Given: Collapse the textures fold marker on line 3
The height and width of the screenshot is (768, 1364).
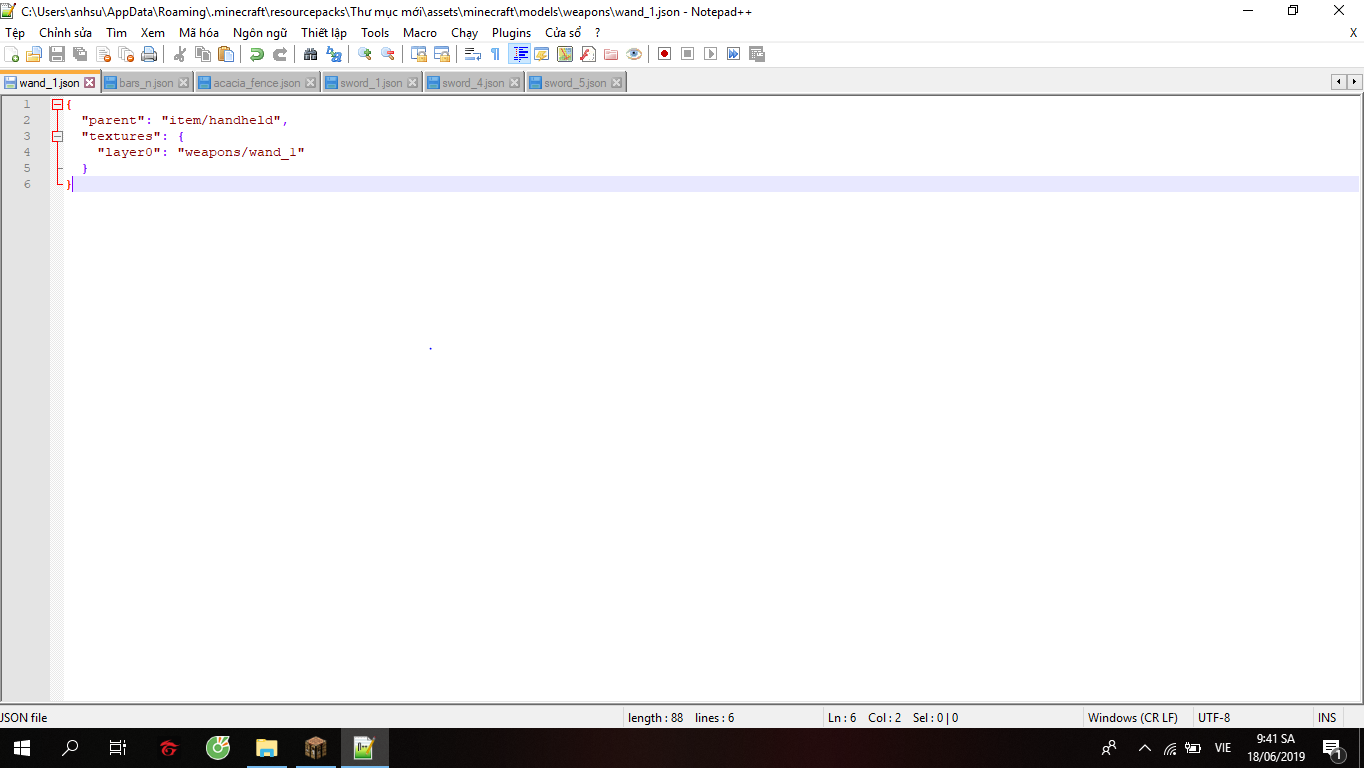Looking at the screenshot, I should coord(57,136).
